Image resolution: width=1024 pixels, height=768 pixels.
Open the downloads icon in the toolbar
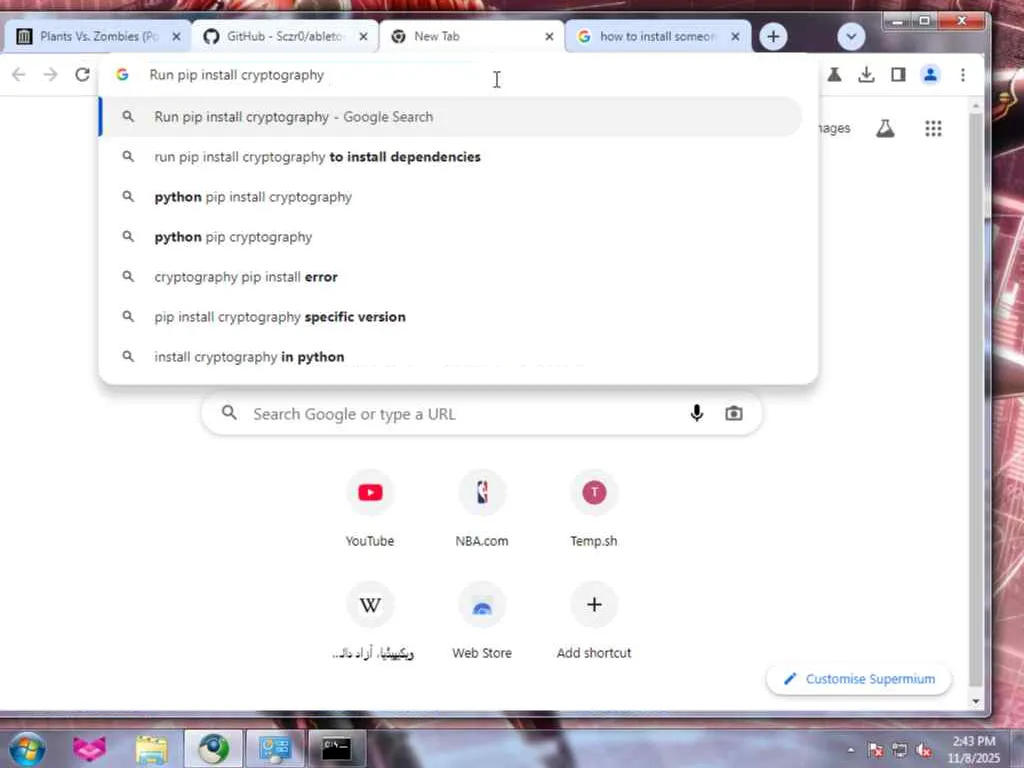867,74
